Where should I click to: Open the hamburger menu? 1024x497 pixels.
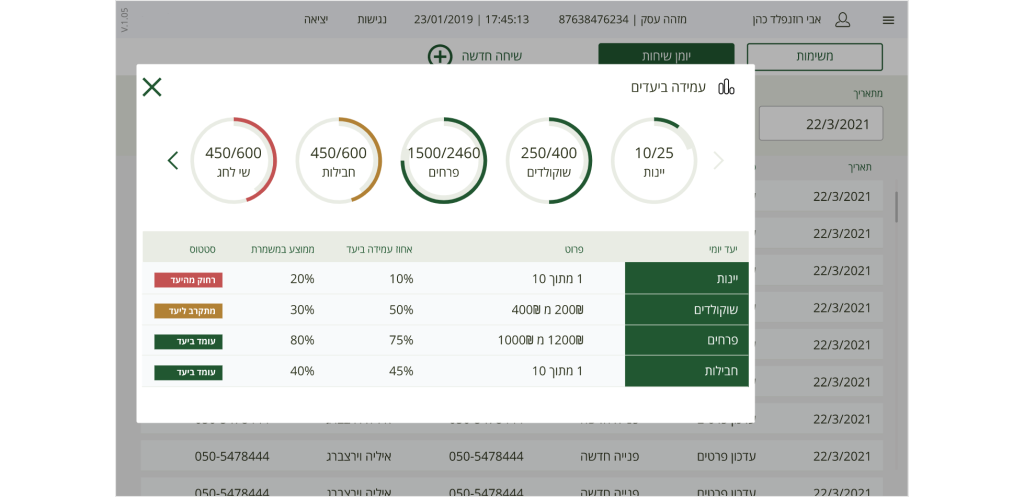coord(888,20)
